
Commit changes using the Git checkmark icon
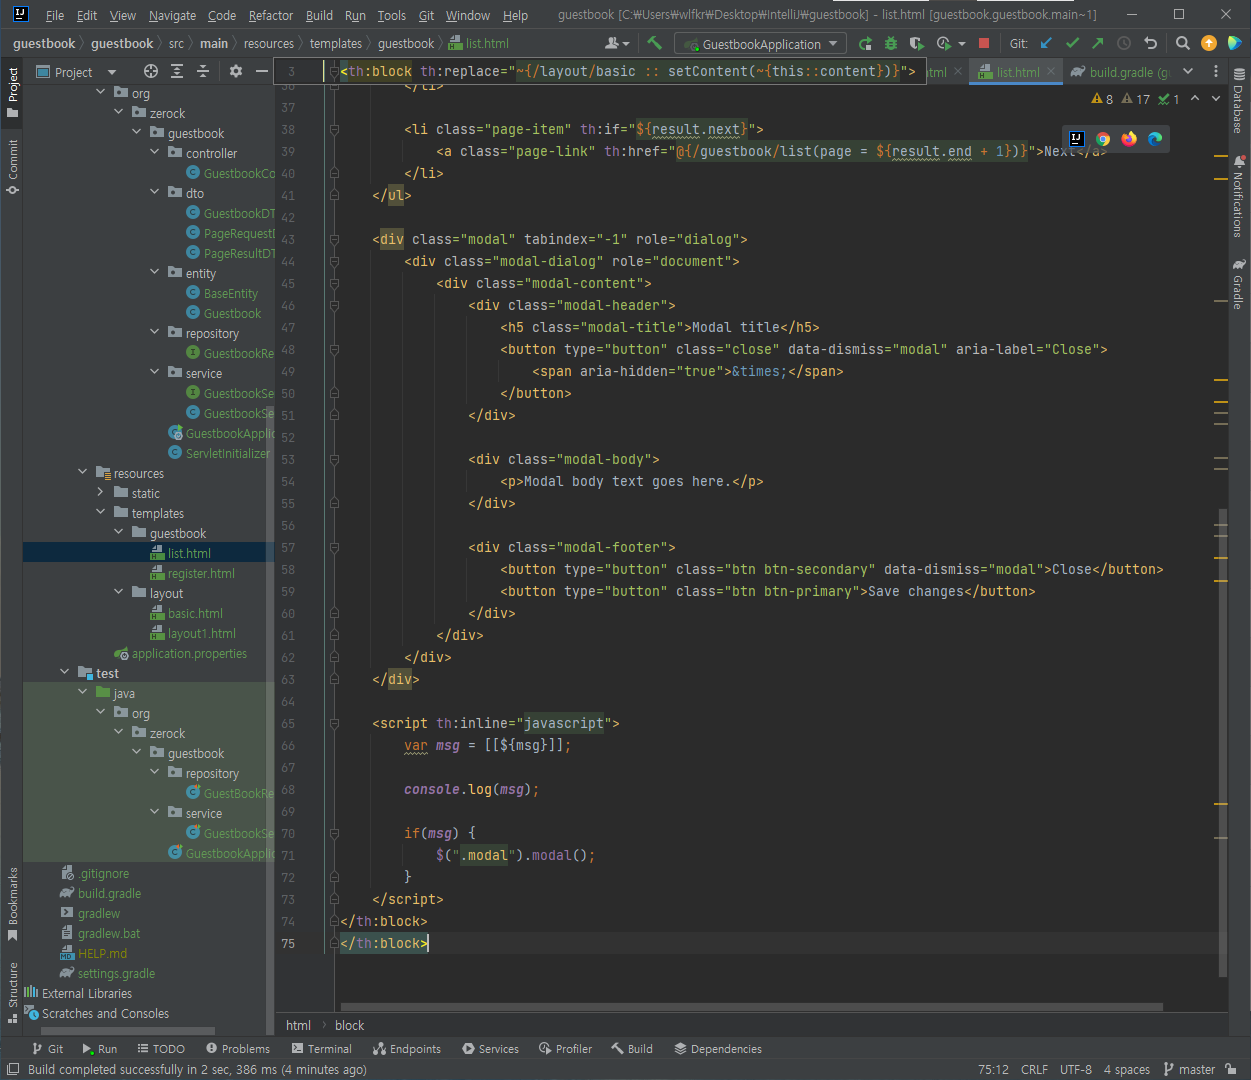1072,43
